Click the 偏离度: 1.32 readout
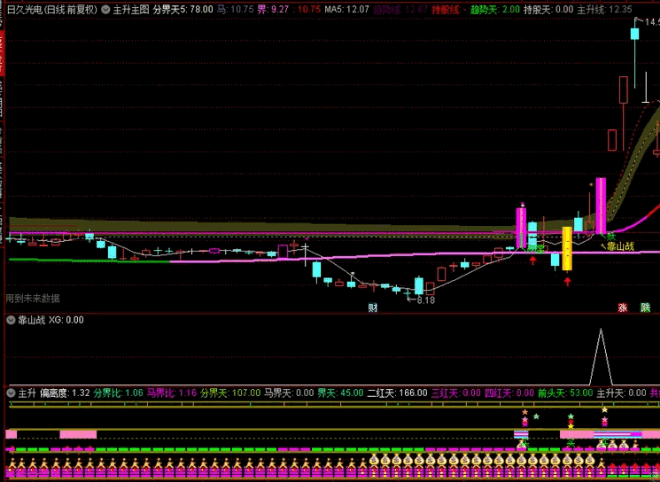Image resolution: width=660 pixels, height=482 pixels. pyautogui.click(x=65, y=393)
